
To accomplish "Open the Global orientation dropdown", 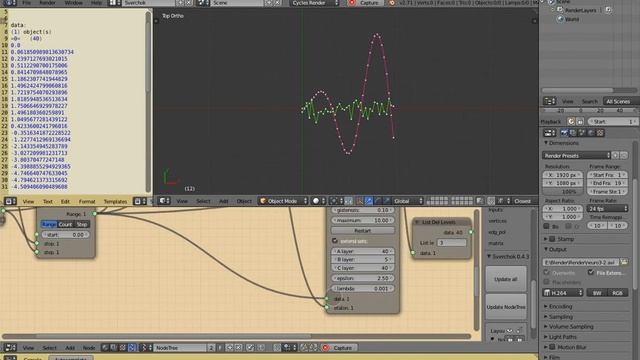I will [x=409, y=201].
